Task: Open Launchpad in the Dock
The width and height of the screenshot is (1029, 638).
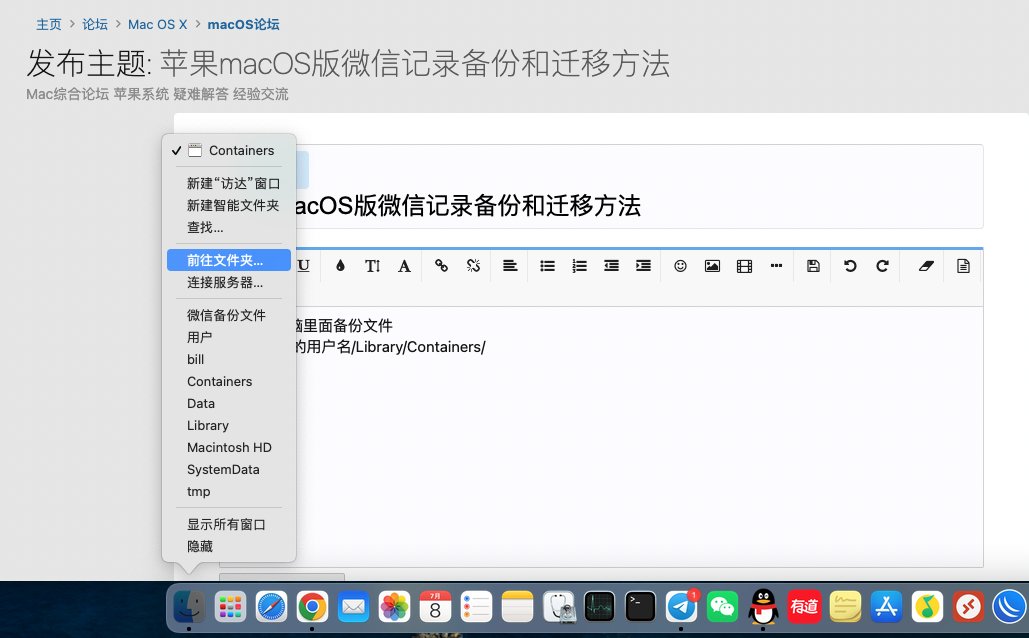Action: coord(230,606)
